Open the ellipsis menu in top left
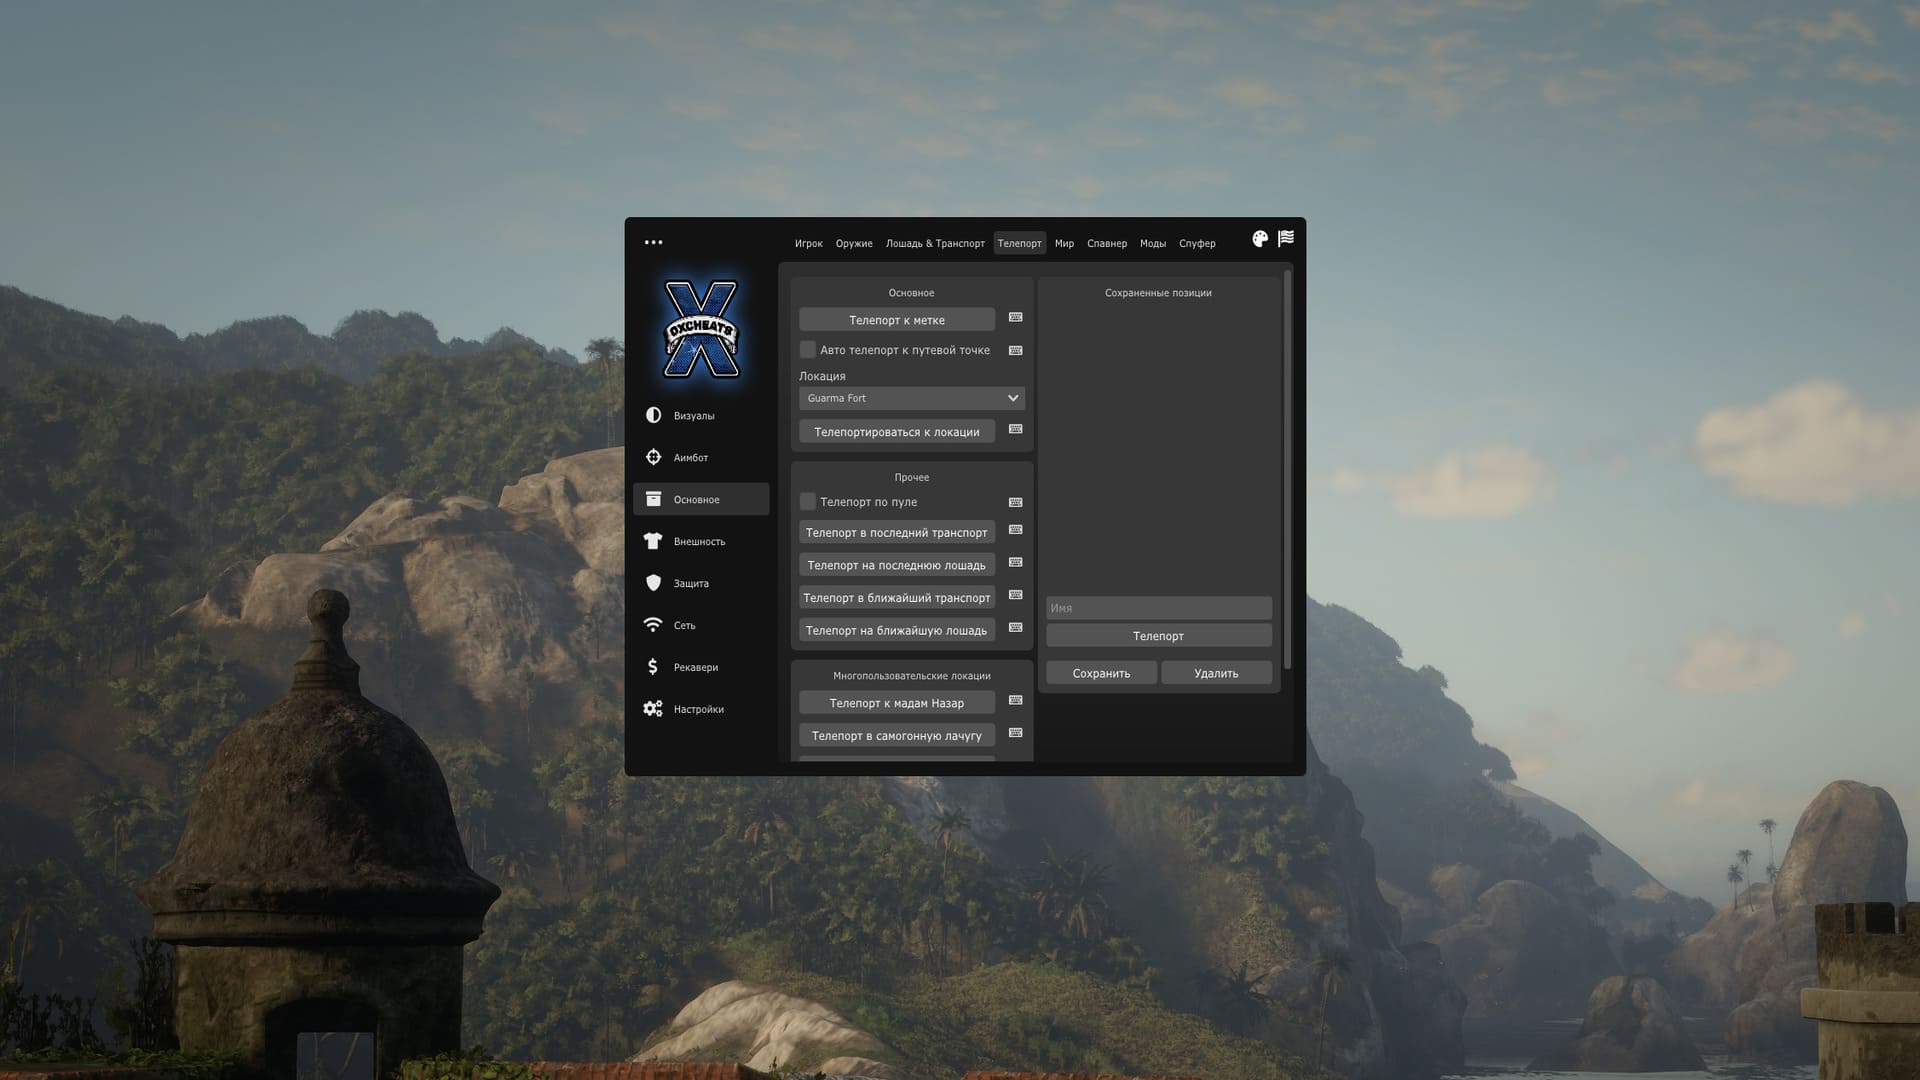1920x1080 pixels. tap(654, 242)
